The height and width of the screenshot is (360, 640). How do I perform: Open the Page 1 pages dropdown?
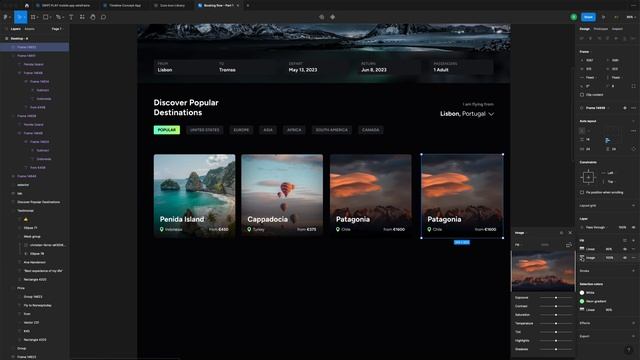tap(57, 29)
